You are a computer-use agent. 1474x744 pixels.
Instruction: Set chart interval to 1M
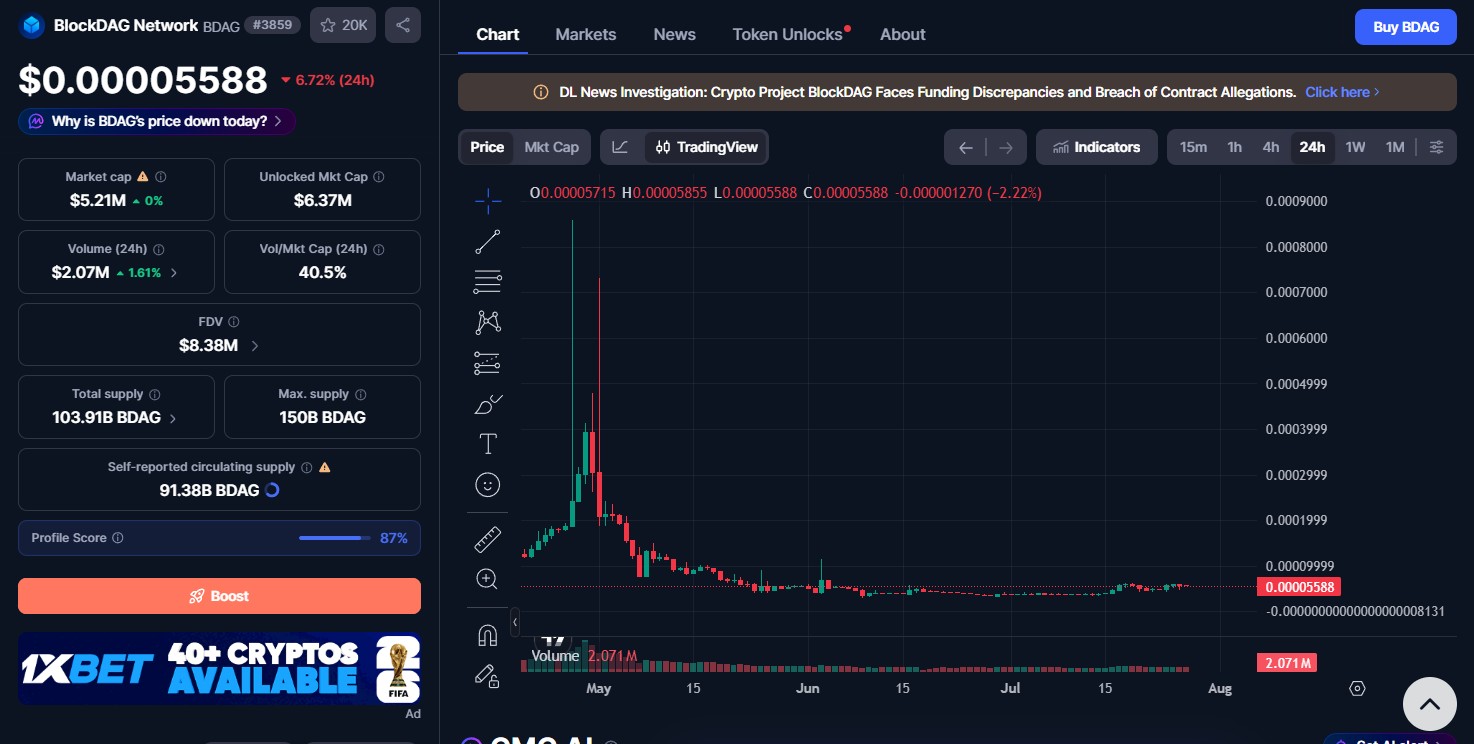point(1395,147)
